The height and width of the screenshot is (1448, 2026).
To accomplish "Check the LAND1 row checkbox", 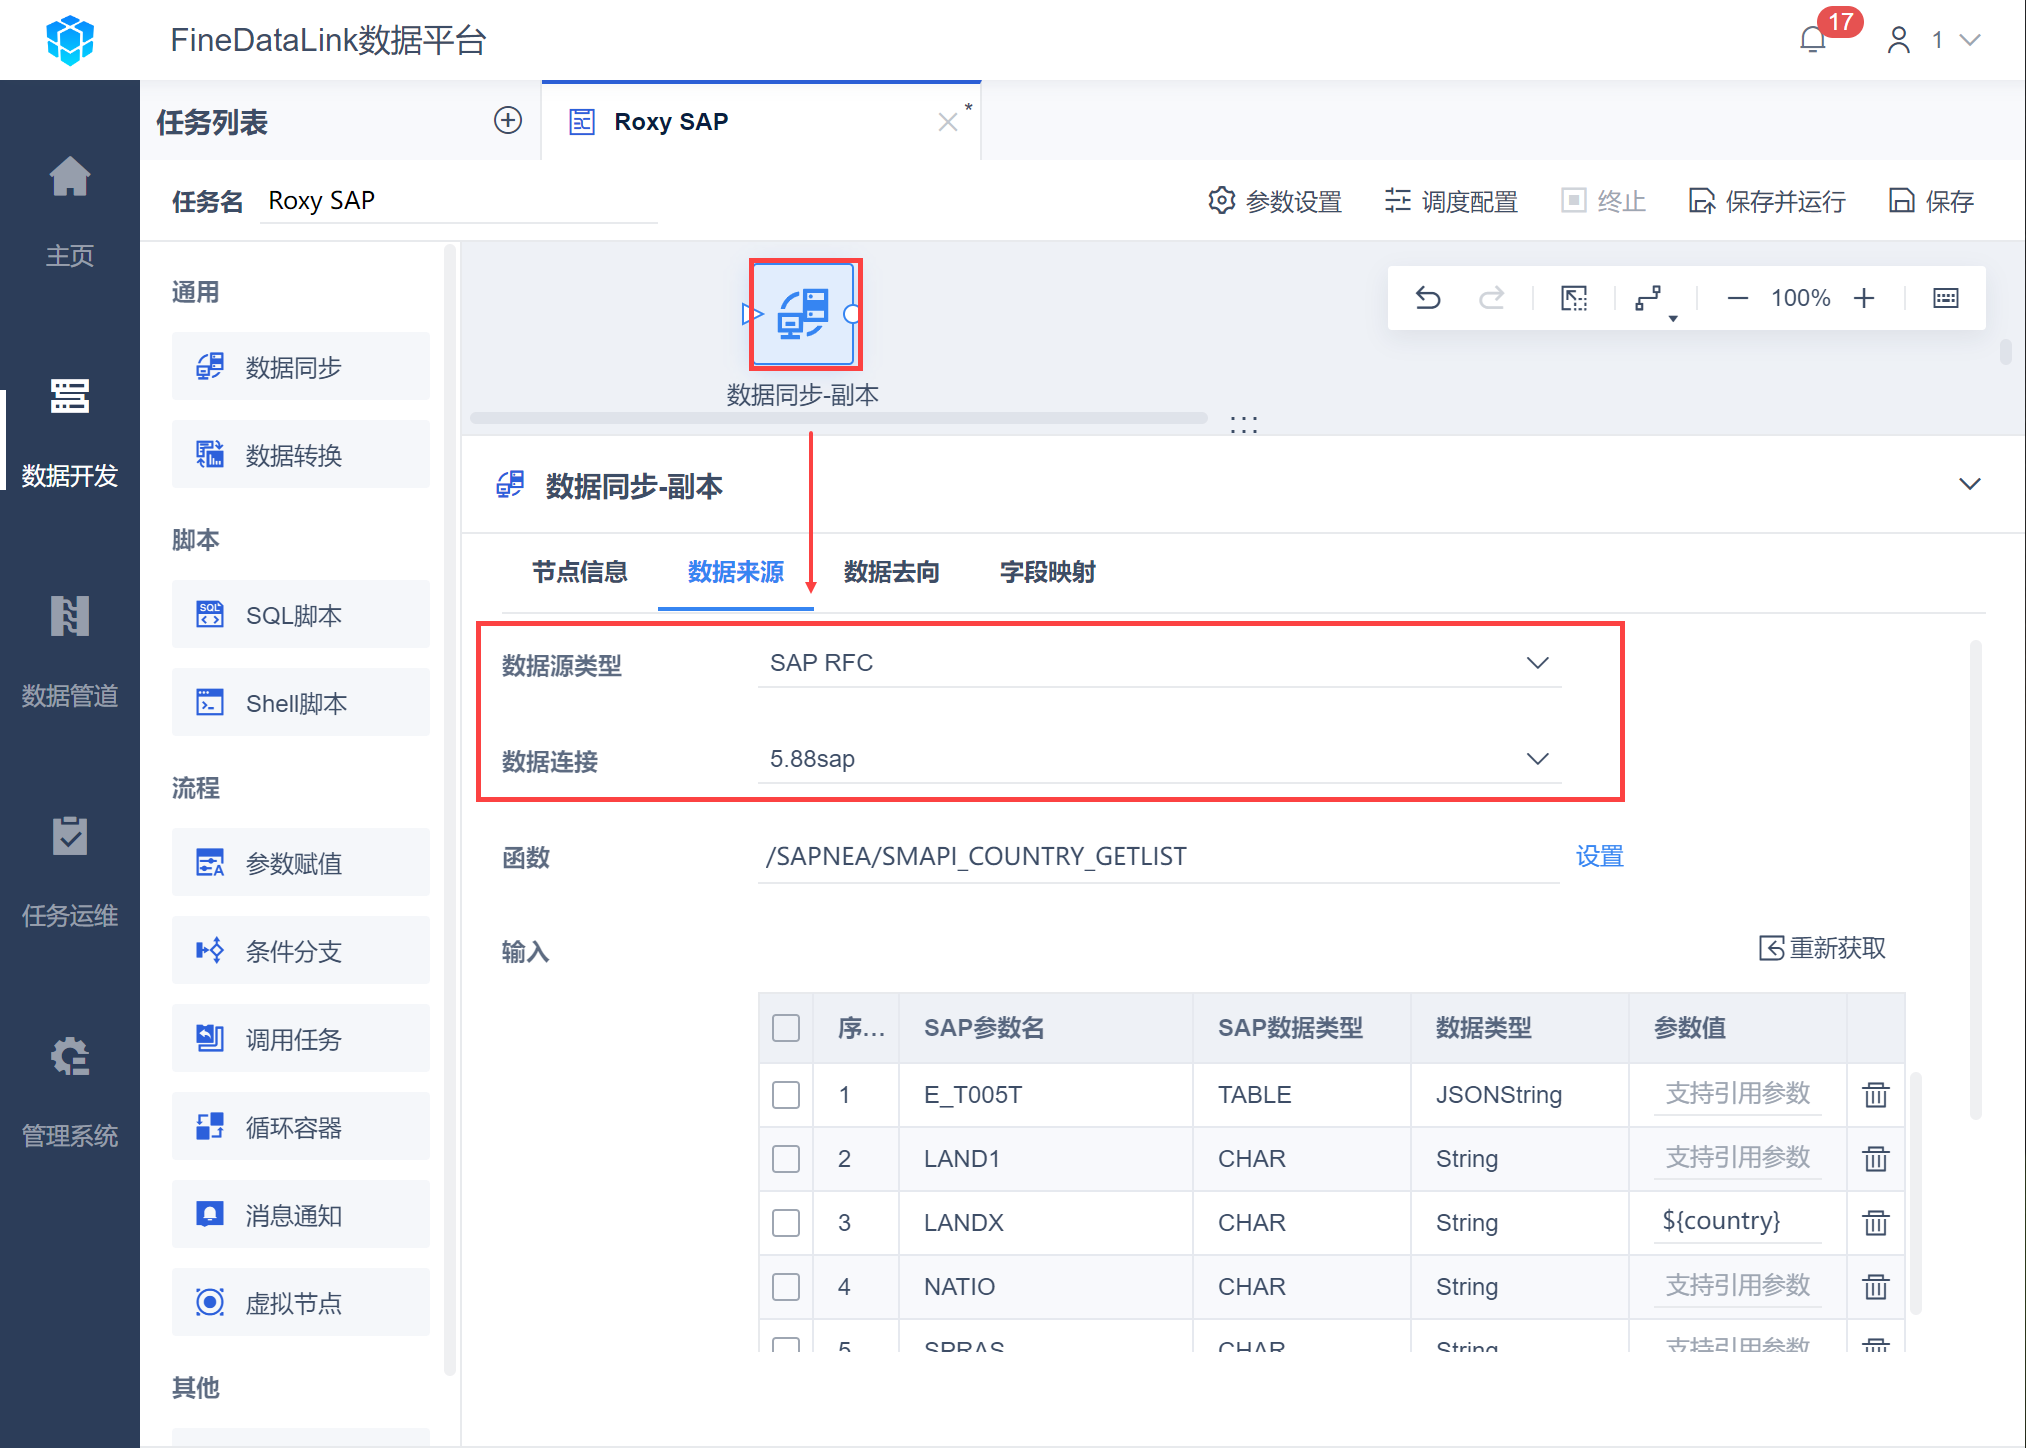I will coord(786,1159).
